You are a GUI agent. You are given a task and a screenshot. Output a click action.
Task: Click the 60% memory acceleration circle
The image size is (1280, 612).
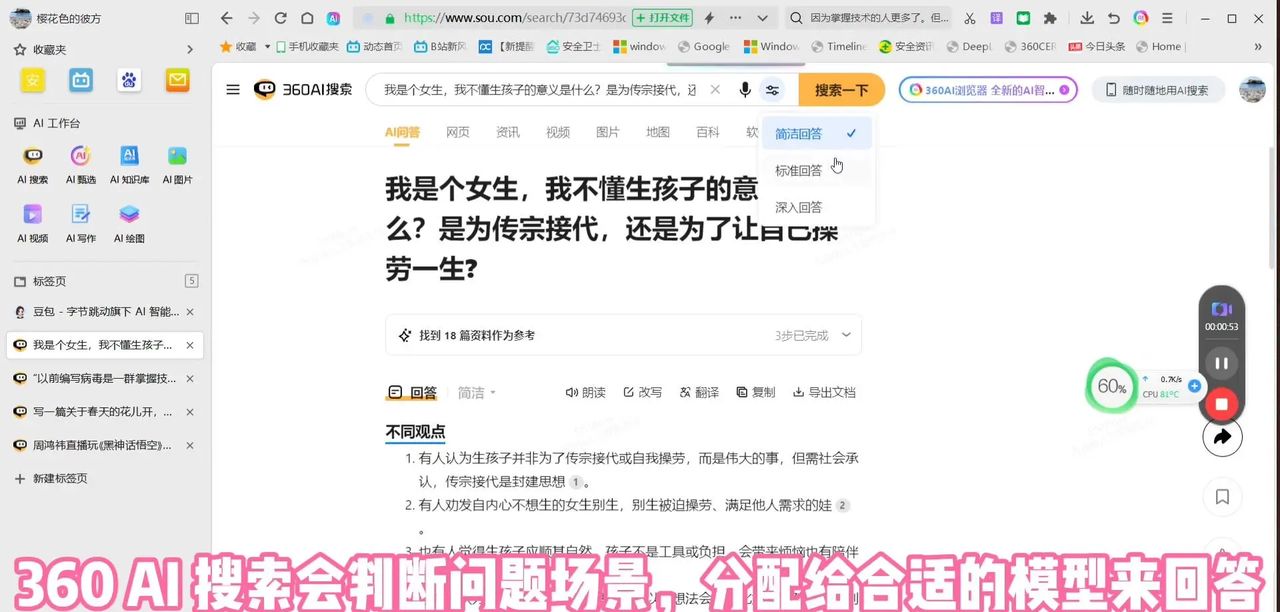(1111, 385)
